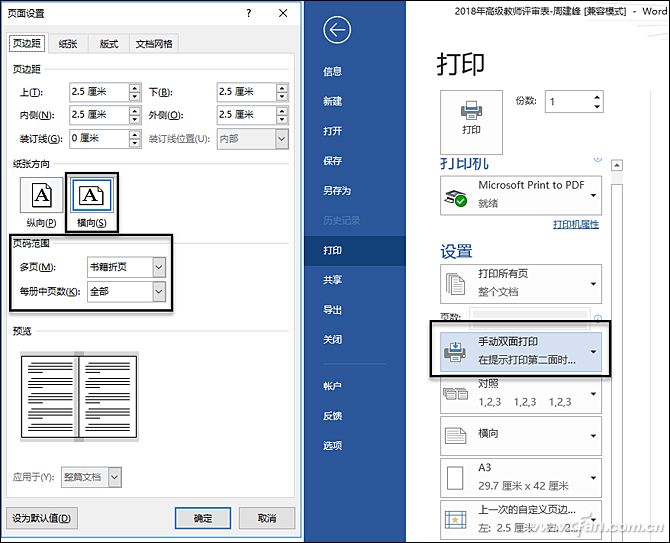The image size is (670, 543).
Task: Increase print copies 份数 with up arrow
Action: 597,97
